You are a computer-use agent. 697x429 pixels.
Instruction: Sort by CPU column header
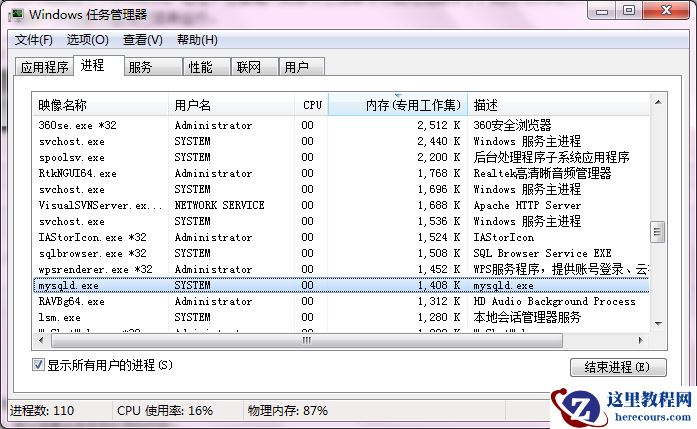coord(311,105)
